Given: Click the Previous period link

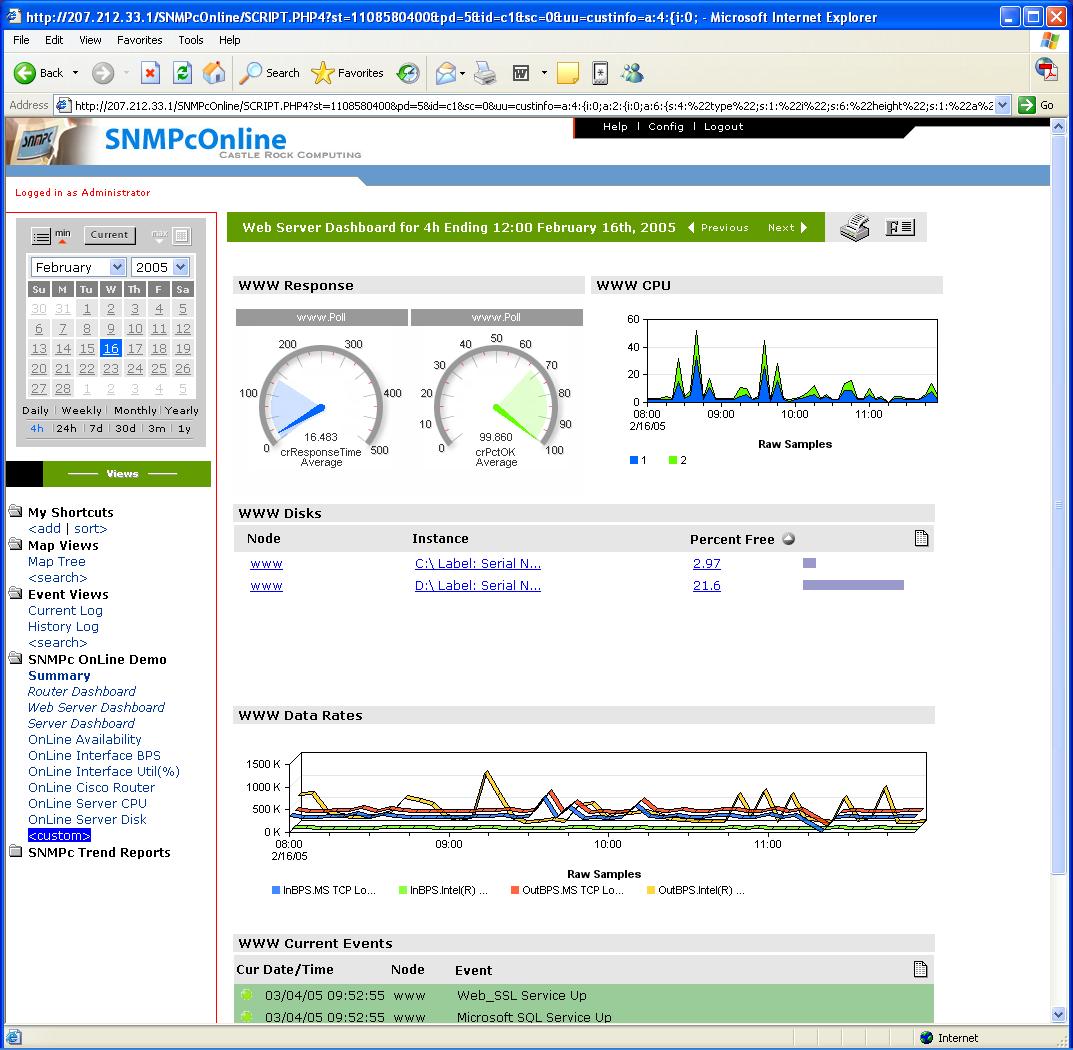Looking at the screenshot, I should [x=719, y=227].
